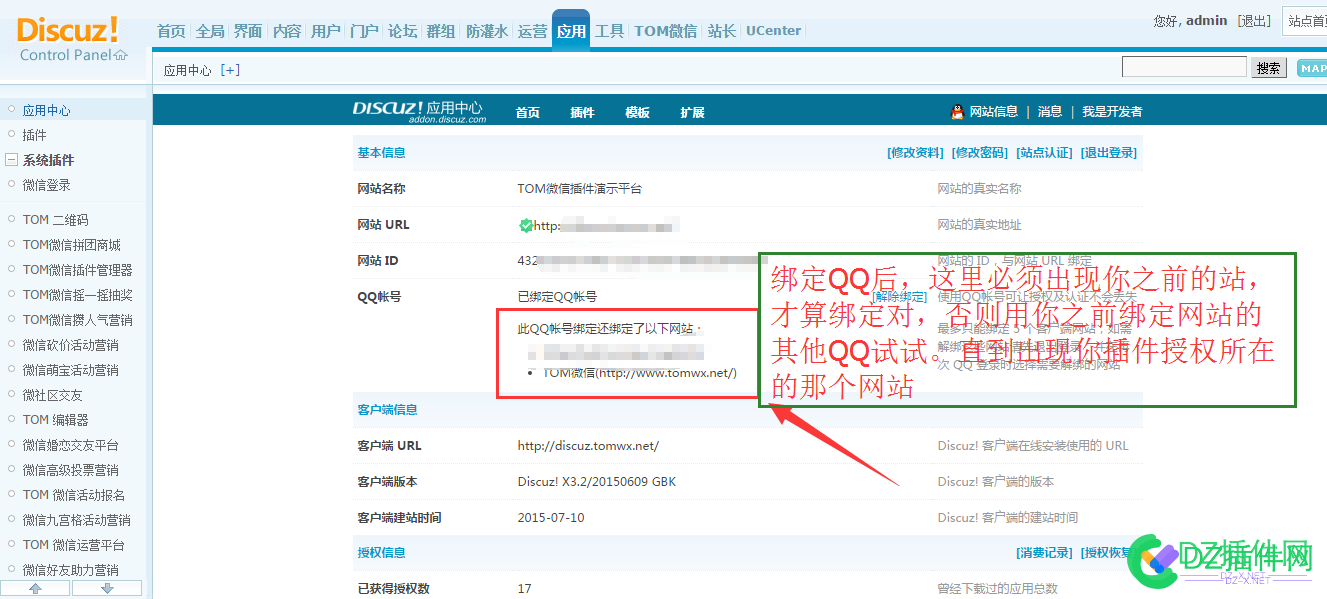Screen dimensions: 1327x599
Task: Open 扩展 tab in the addon center
Action: (692, 112)
